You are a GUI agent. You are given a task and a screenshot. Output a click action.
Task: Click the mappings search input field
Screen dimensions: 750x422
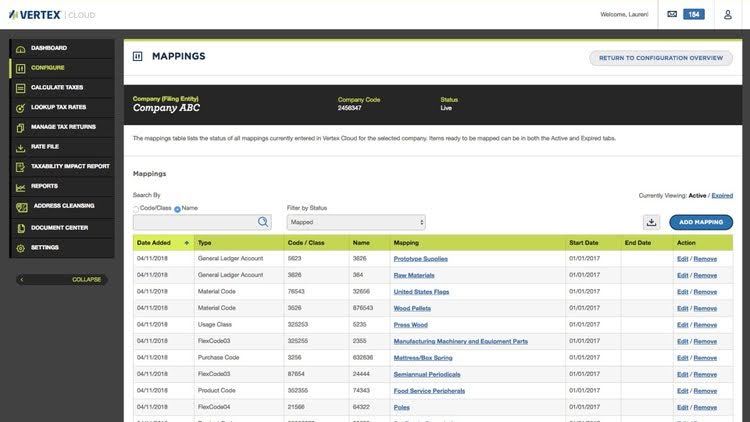coord(194,222)
